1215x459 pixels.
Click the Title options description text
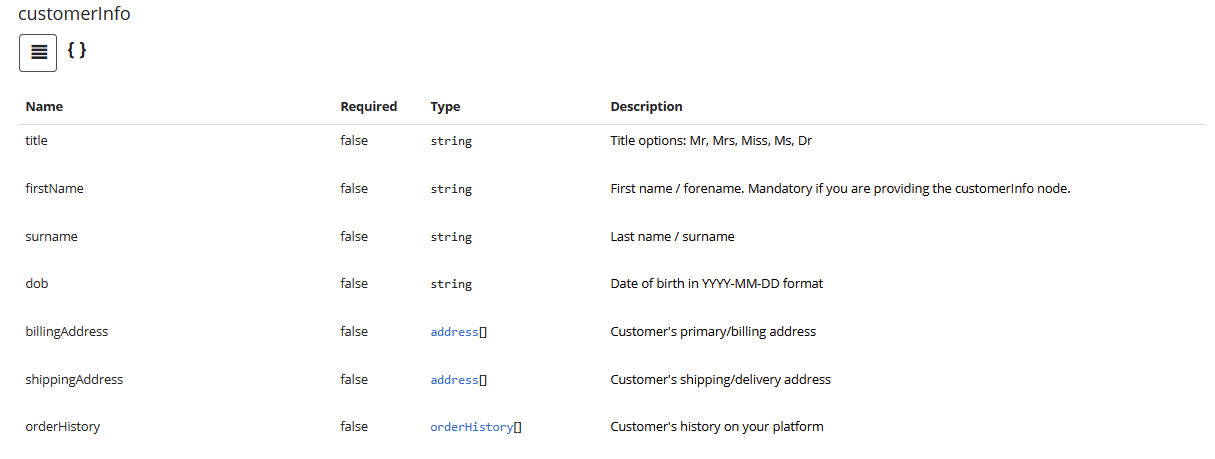pyautogui.click(x=711, y=141)
